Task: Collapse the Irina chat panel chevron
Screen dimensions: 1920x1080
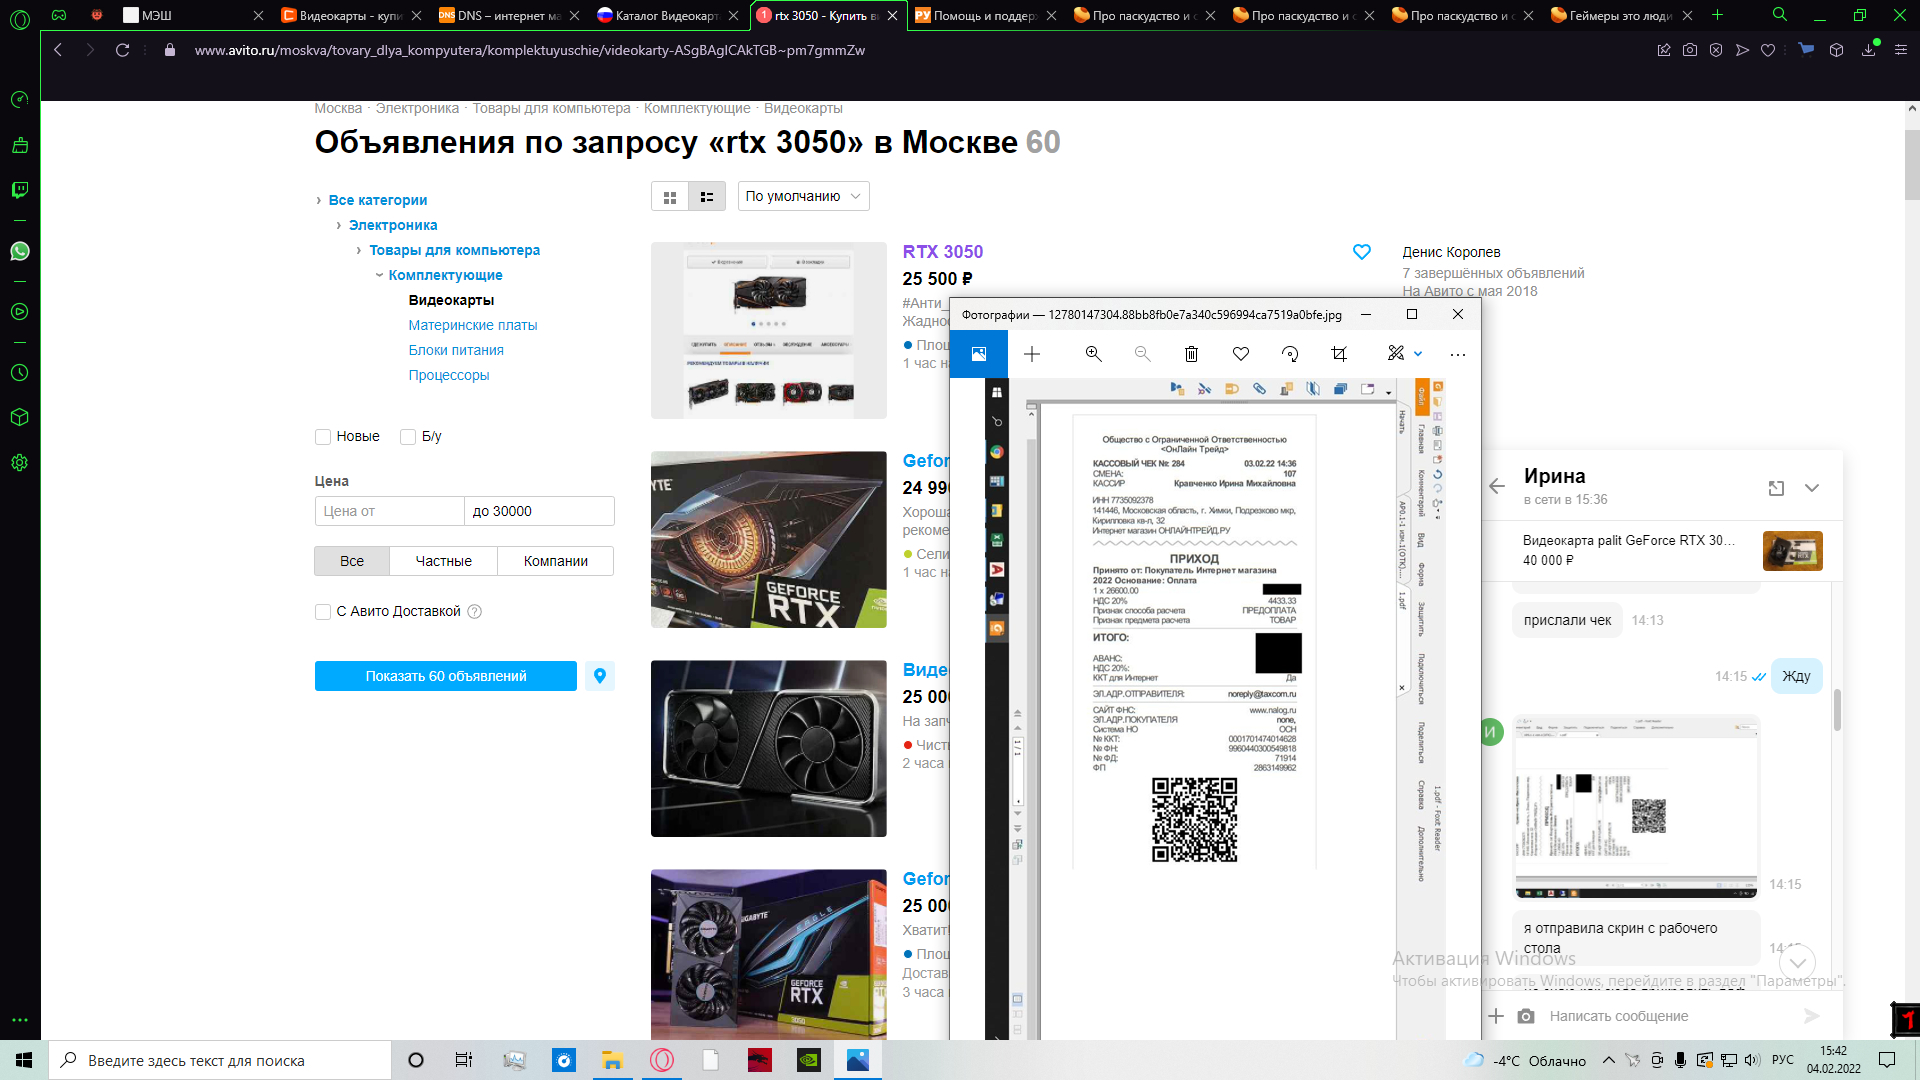Action: pyautogui.click(x=1812, y=488)
